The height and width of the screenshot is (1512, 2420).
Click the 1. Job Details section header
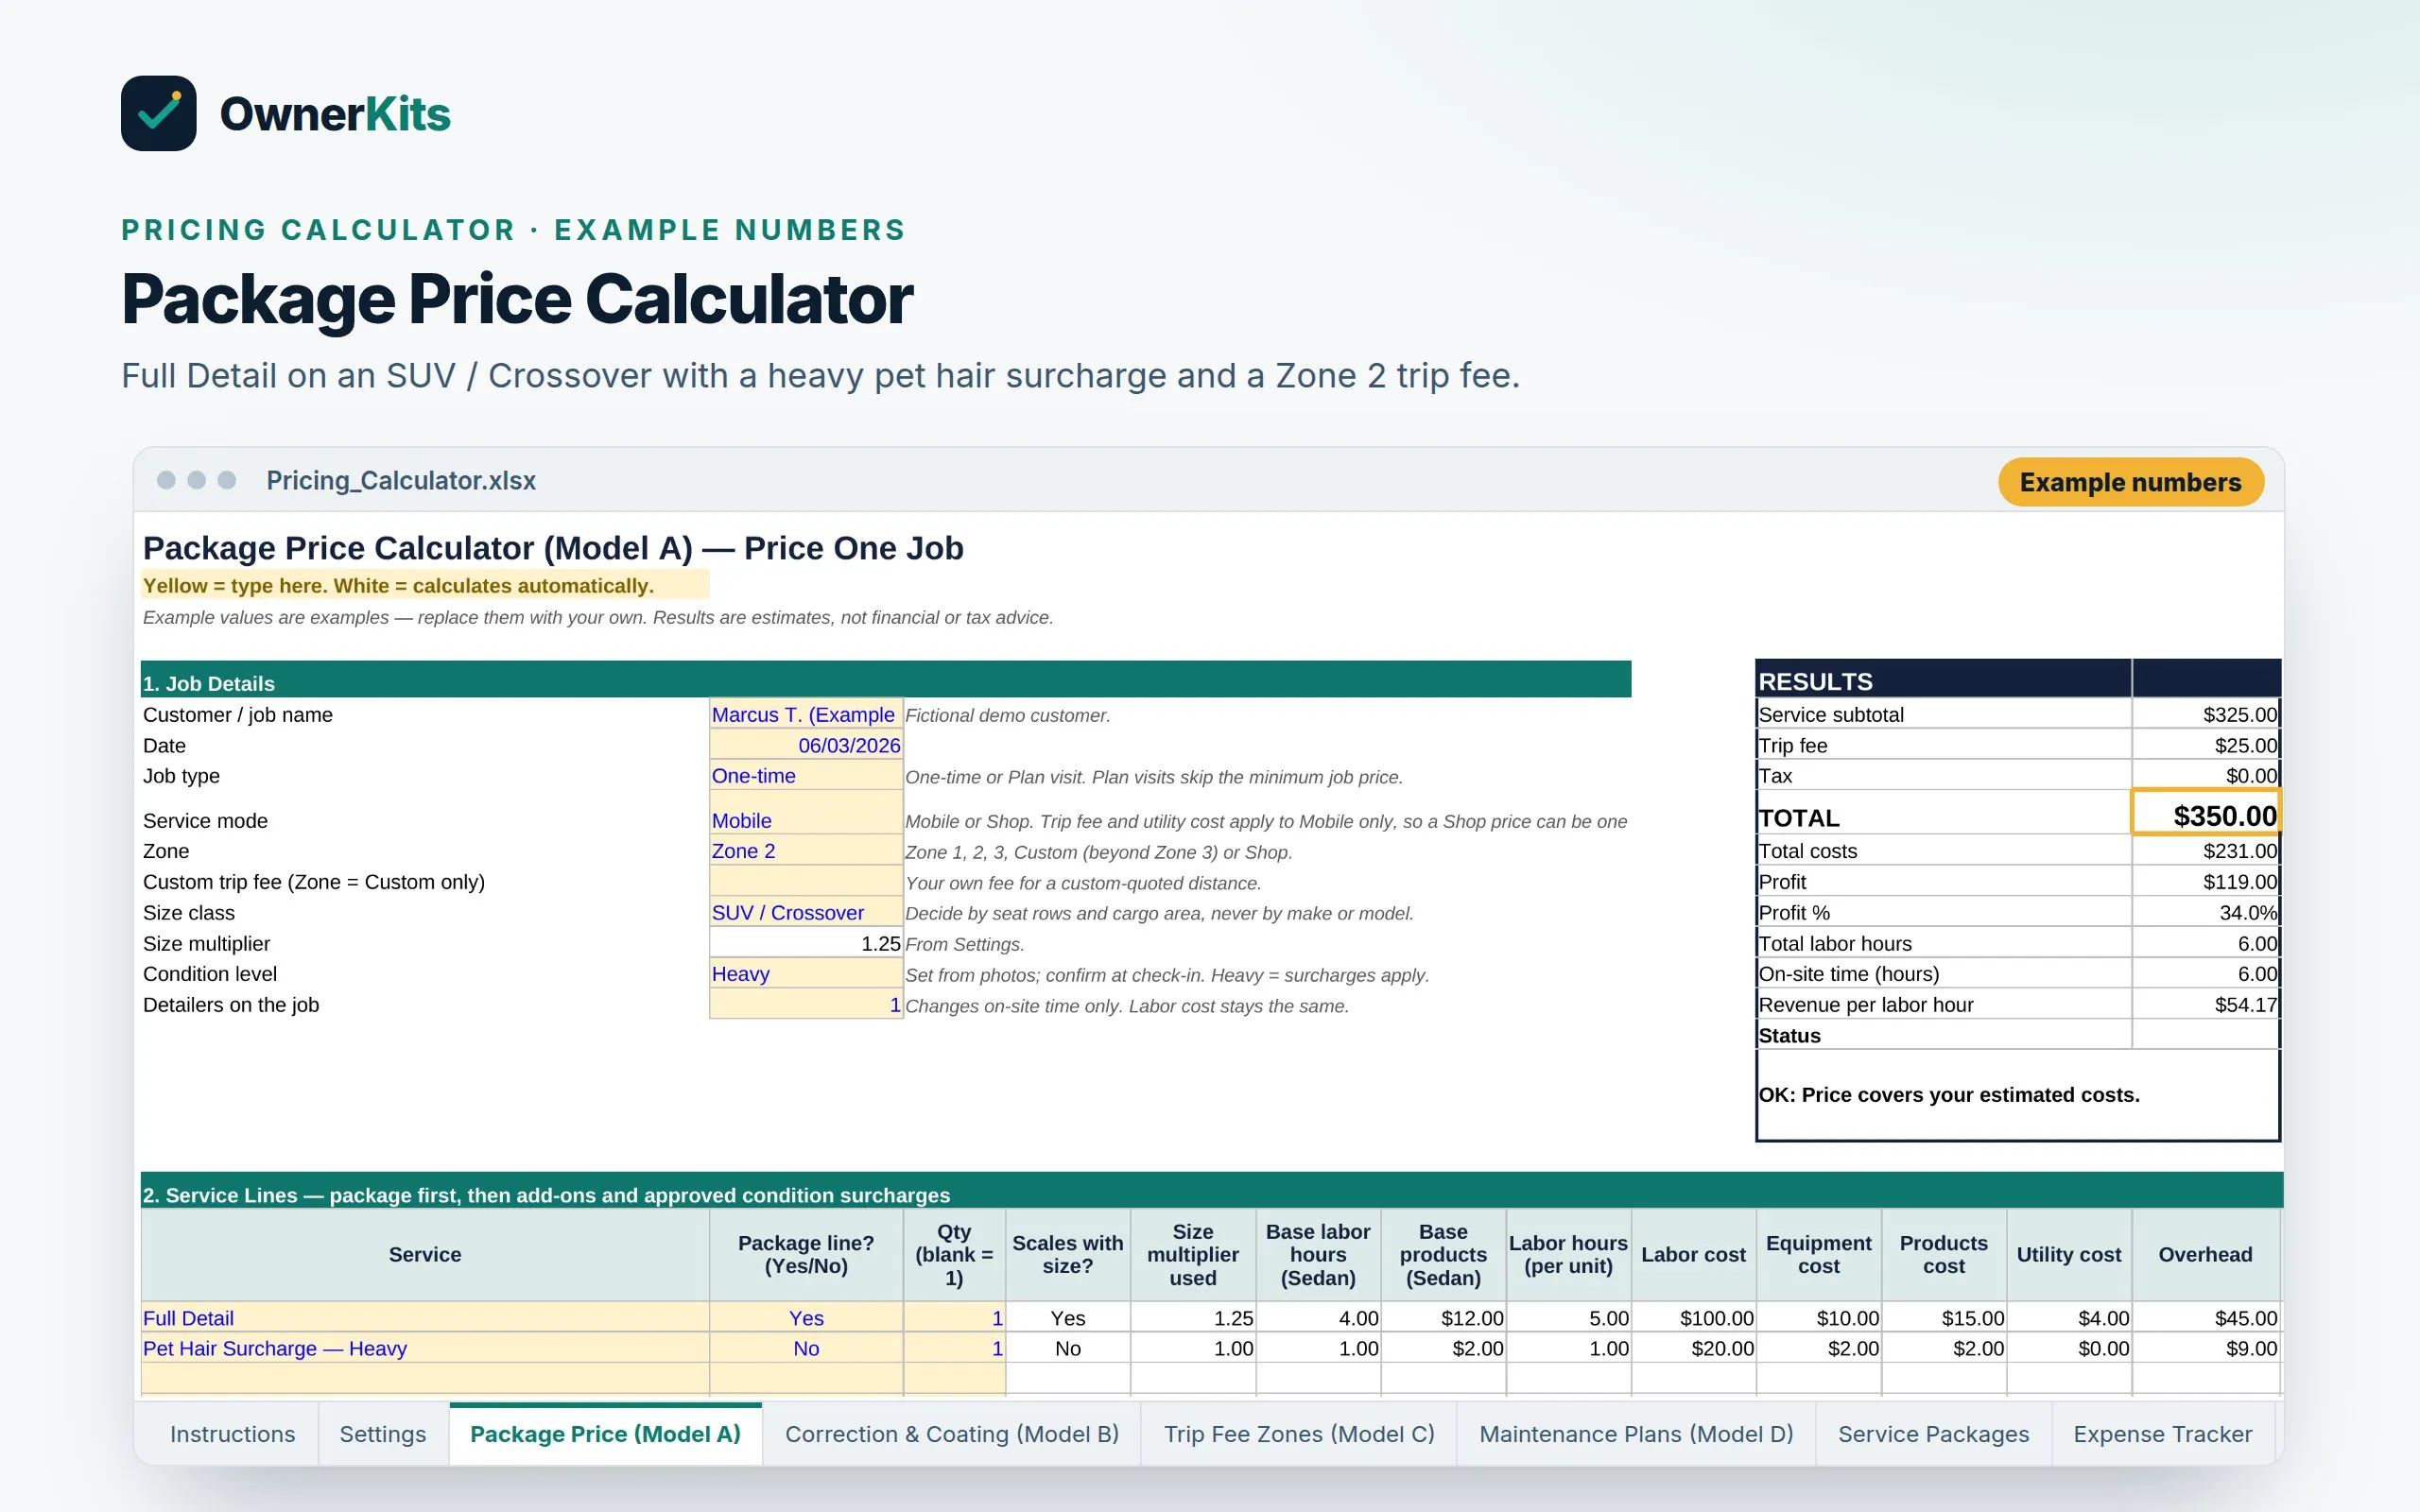coord(886,681)
